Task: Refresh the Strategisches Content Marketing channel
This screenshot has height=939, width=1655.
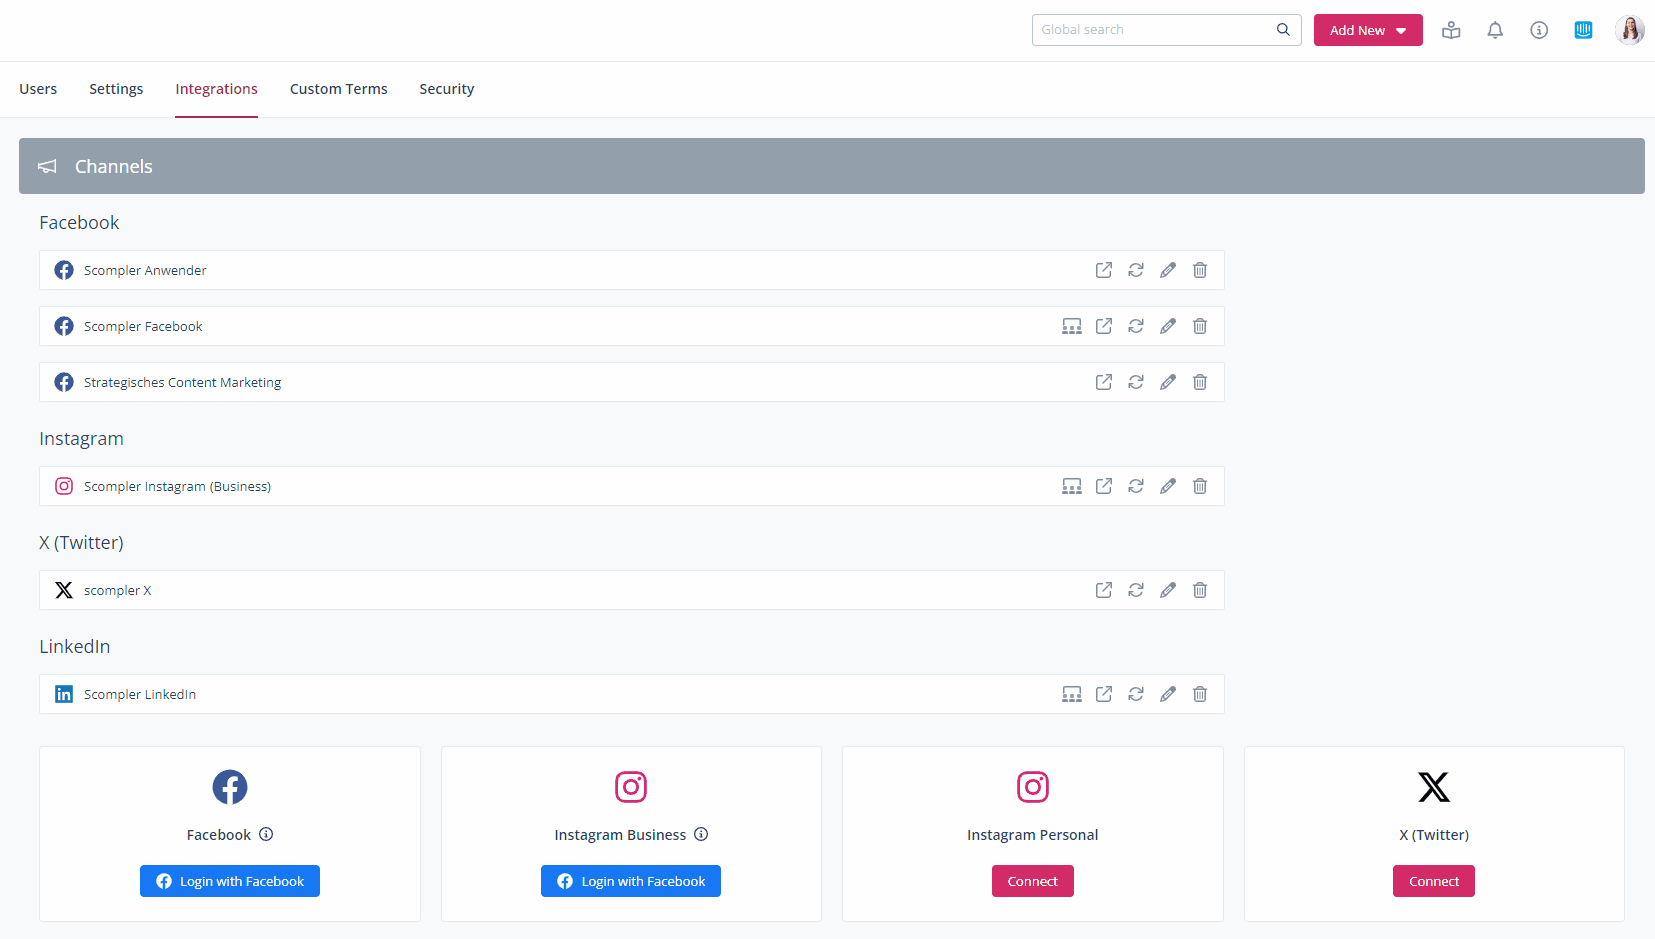Action: (x=1136, y=382)
